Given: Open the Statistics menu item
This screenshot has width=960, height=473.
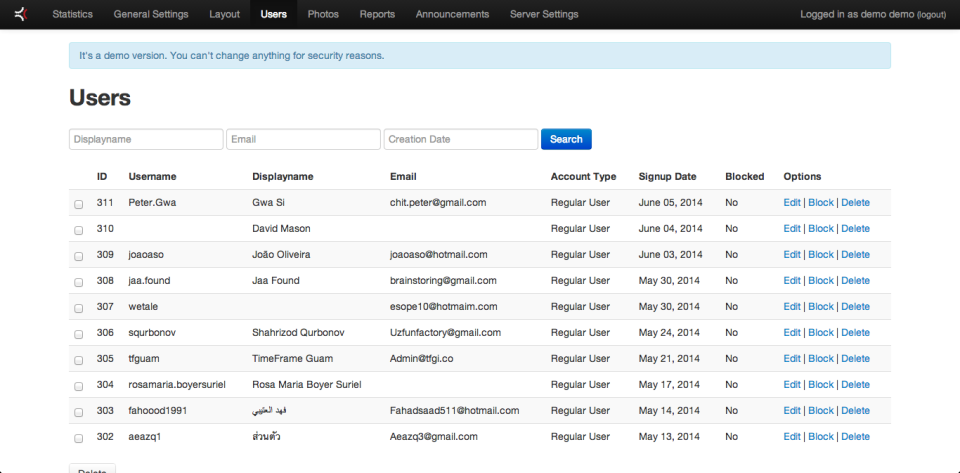Looking at the screenshot, I should click(x=72, y=14).
